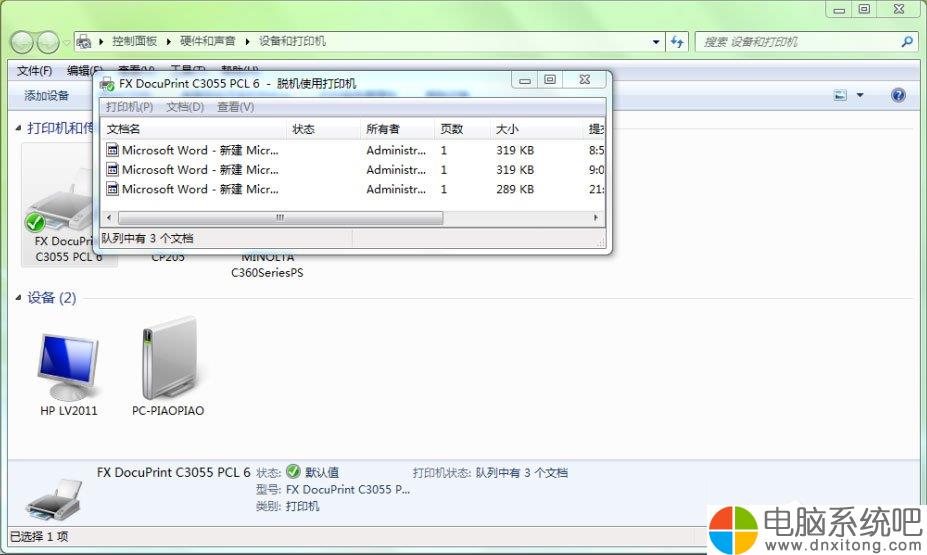Viewport: 927px width, 555px height.
Task: Click details pane printer icon
Action: tap(54, 500)
